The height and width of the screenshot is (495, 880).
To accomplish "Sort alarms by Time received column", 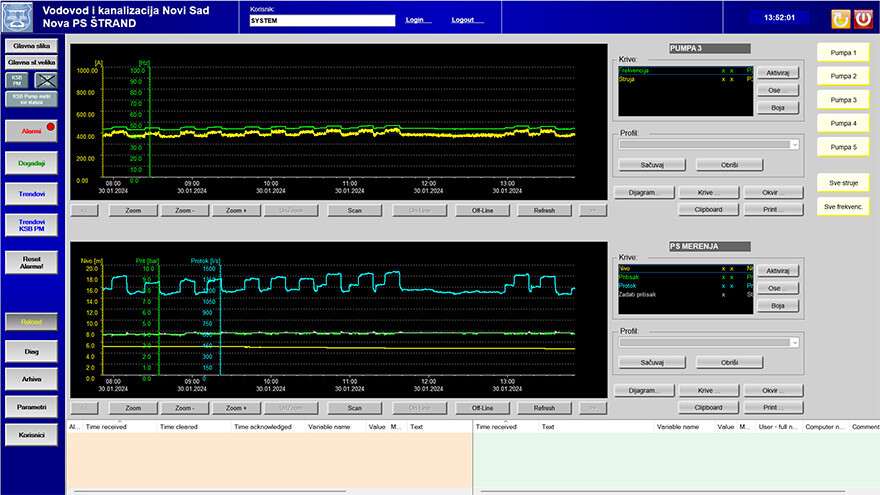I will tap(120, 427).
